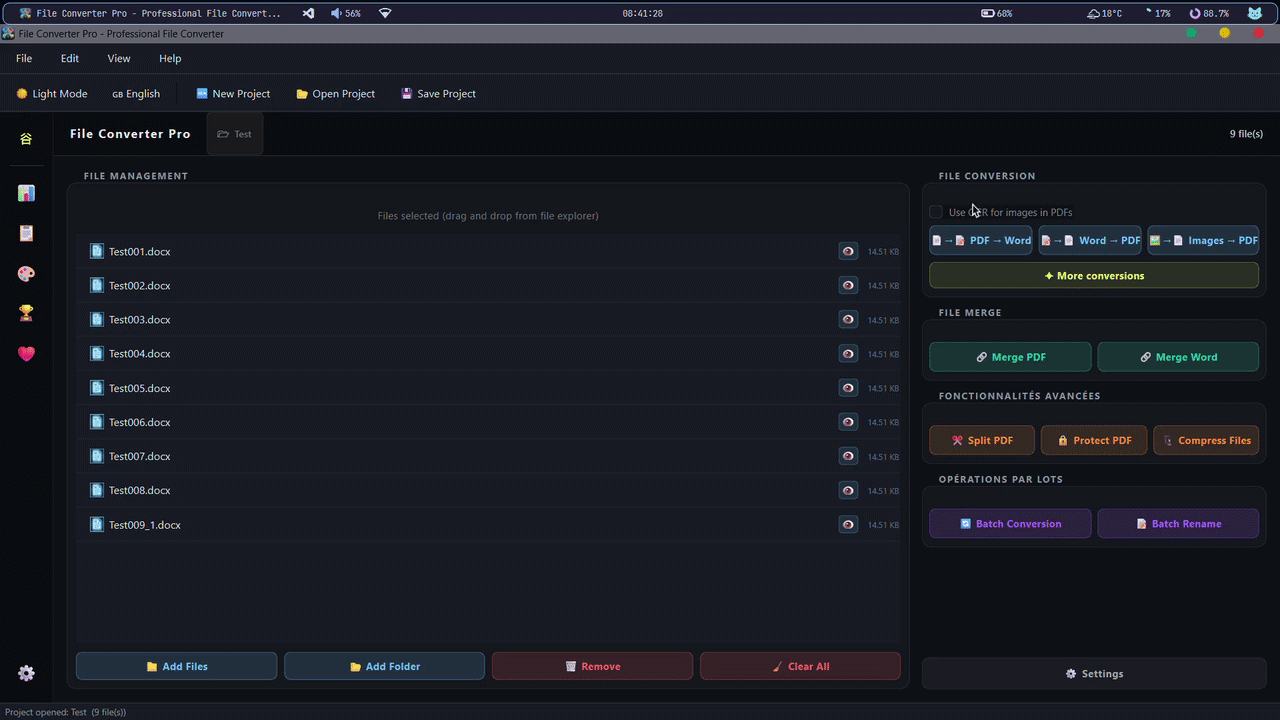Click the Merge PDF button
This screenshot has width=1280, height=720.
point(1010,357)
